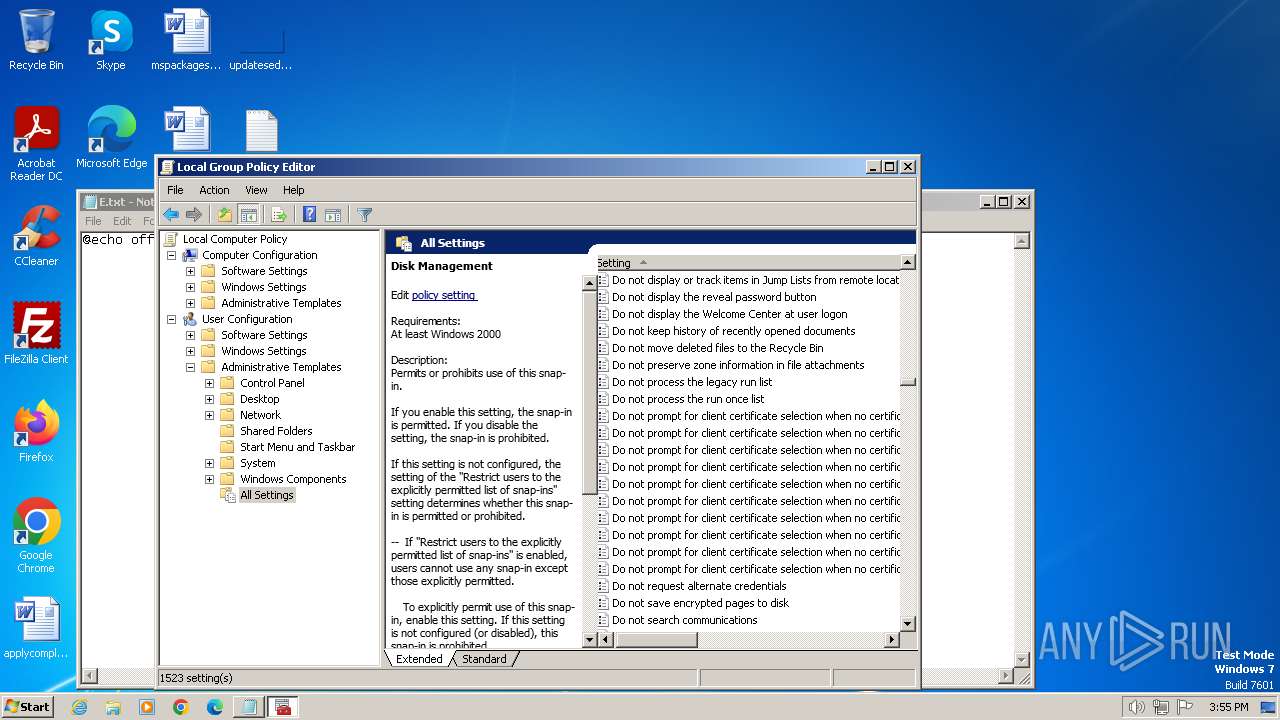
Task: Open the View menu
Action: (257, 190)
